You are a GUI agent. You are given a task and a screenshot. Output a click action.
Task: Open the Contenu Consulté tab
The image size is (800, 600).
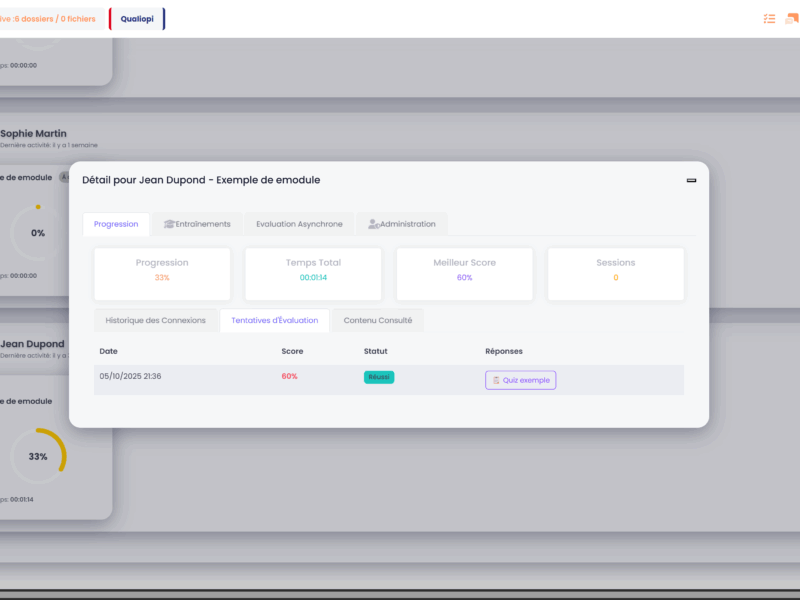coord(378,320)
